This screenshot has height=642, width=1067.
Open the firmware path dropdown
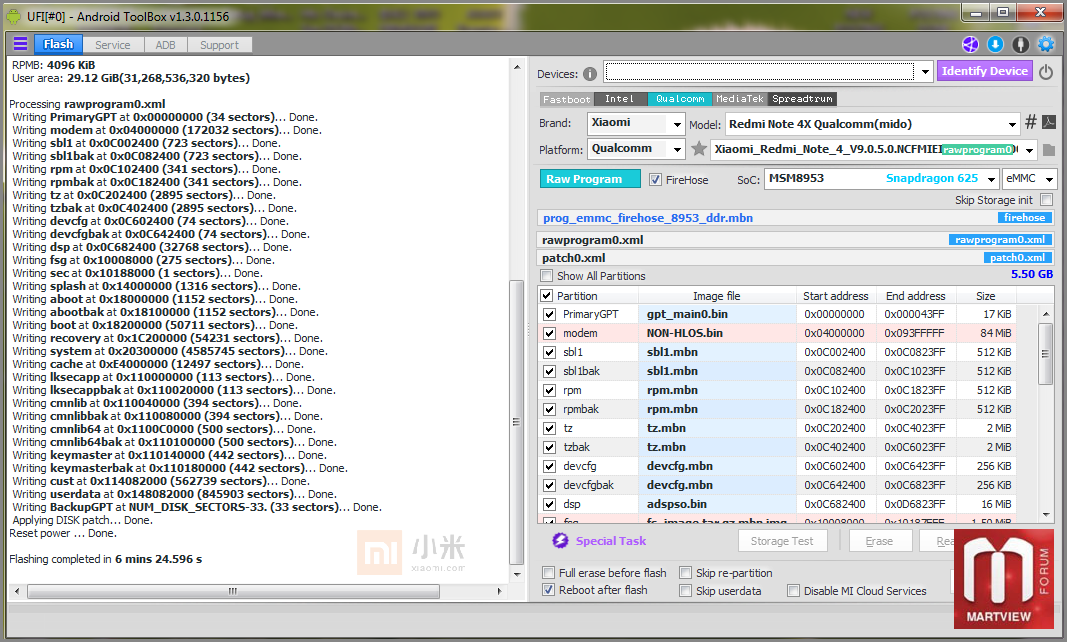pos(1030,150)
